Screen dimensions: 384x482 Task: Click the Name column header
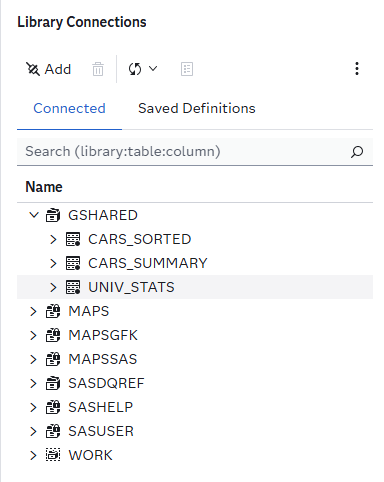[44, 187]
